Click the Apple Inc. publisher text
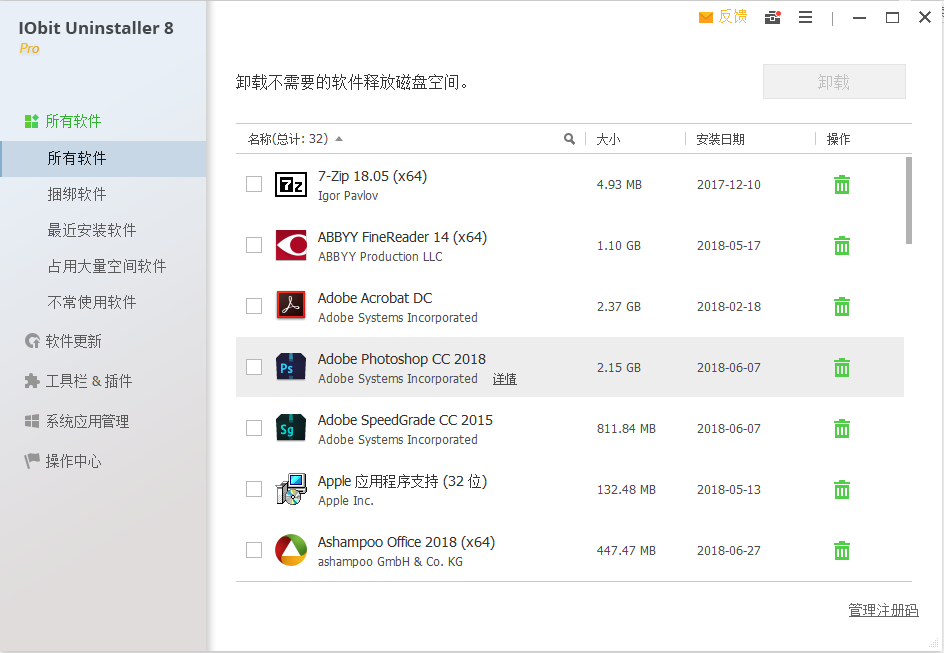This screenshot has height=653, width=944. coord(346,501)
